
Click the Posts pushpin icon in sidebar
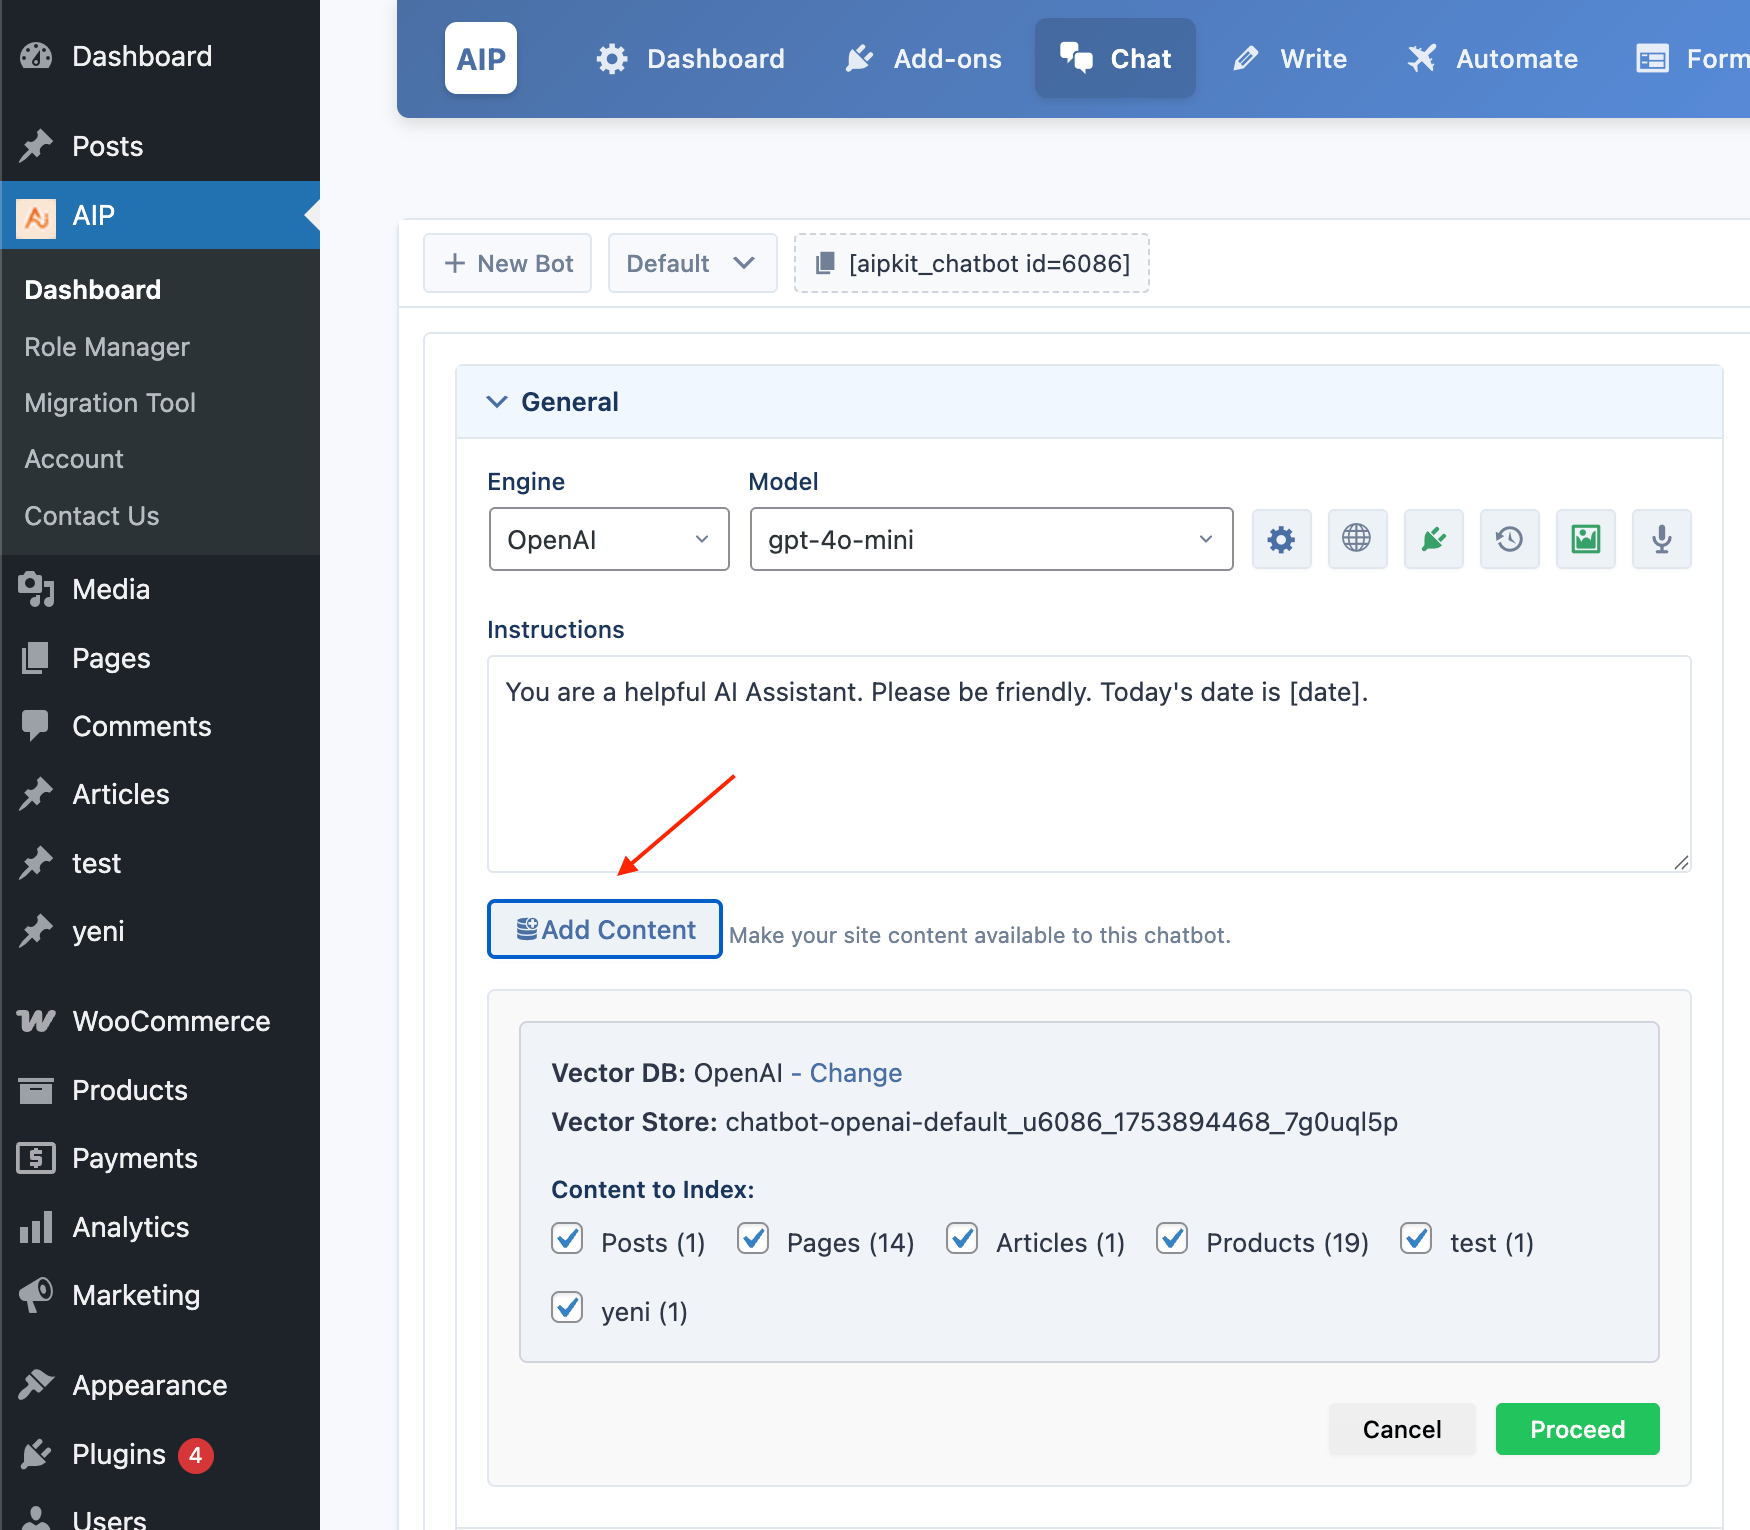[x=36, y=146]
